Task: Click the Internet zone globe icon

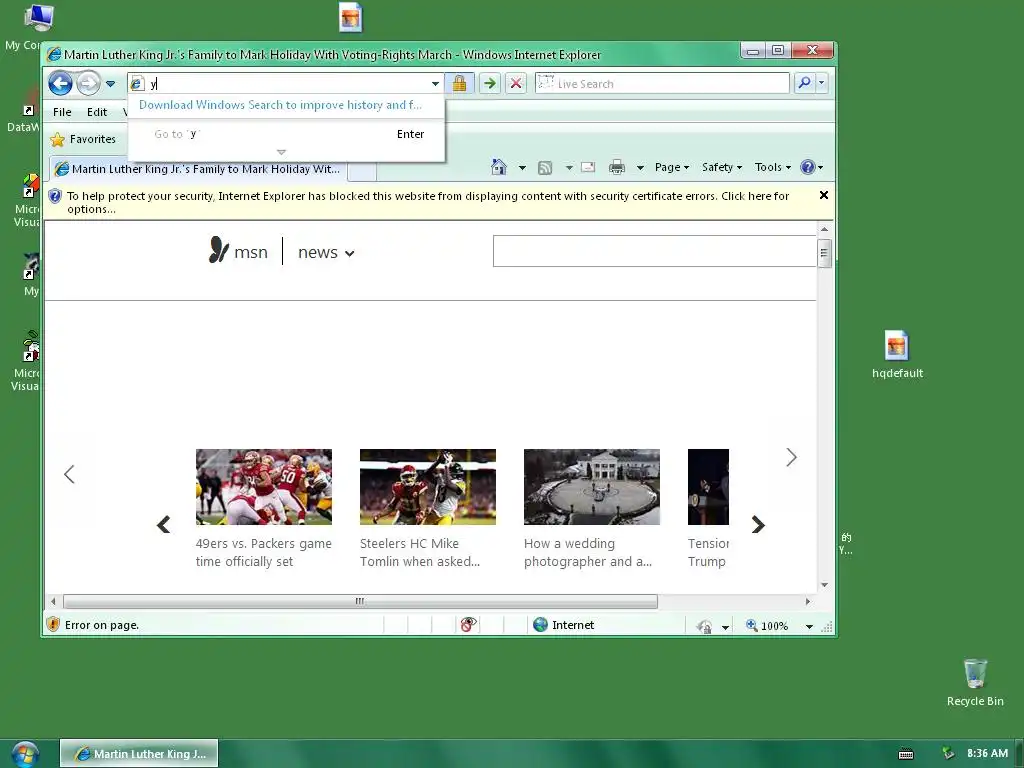Action: point(540,625)
